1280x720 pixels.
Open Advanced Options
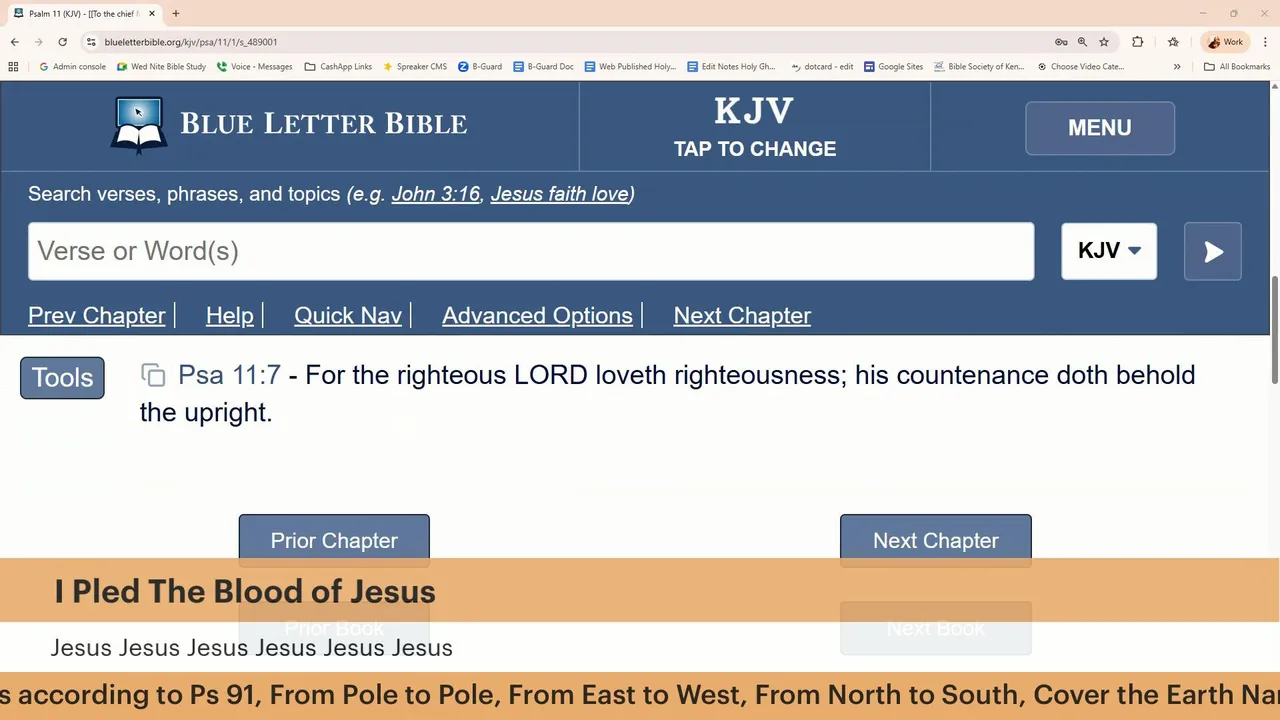(x=537, y=315)
